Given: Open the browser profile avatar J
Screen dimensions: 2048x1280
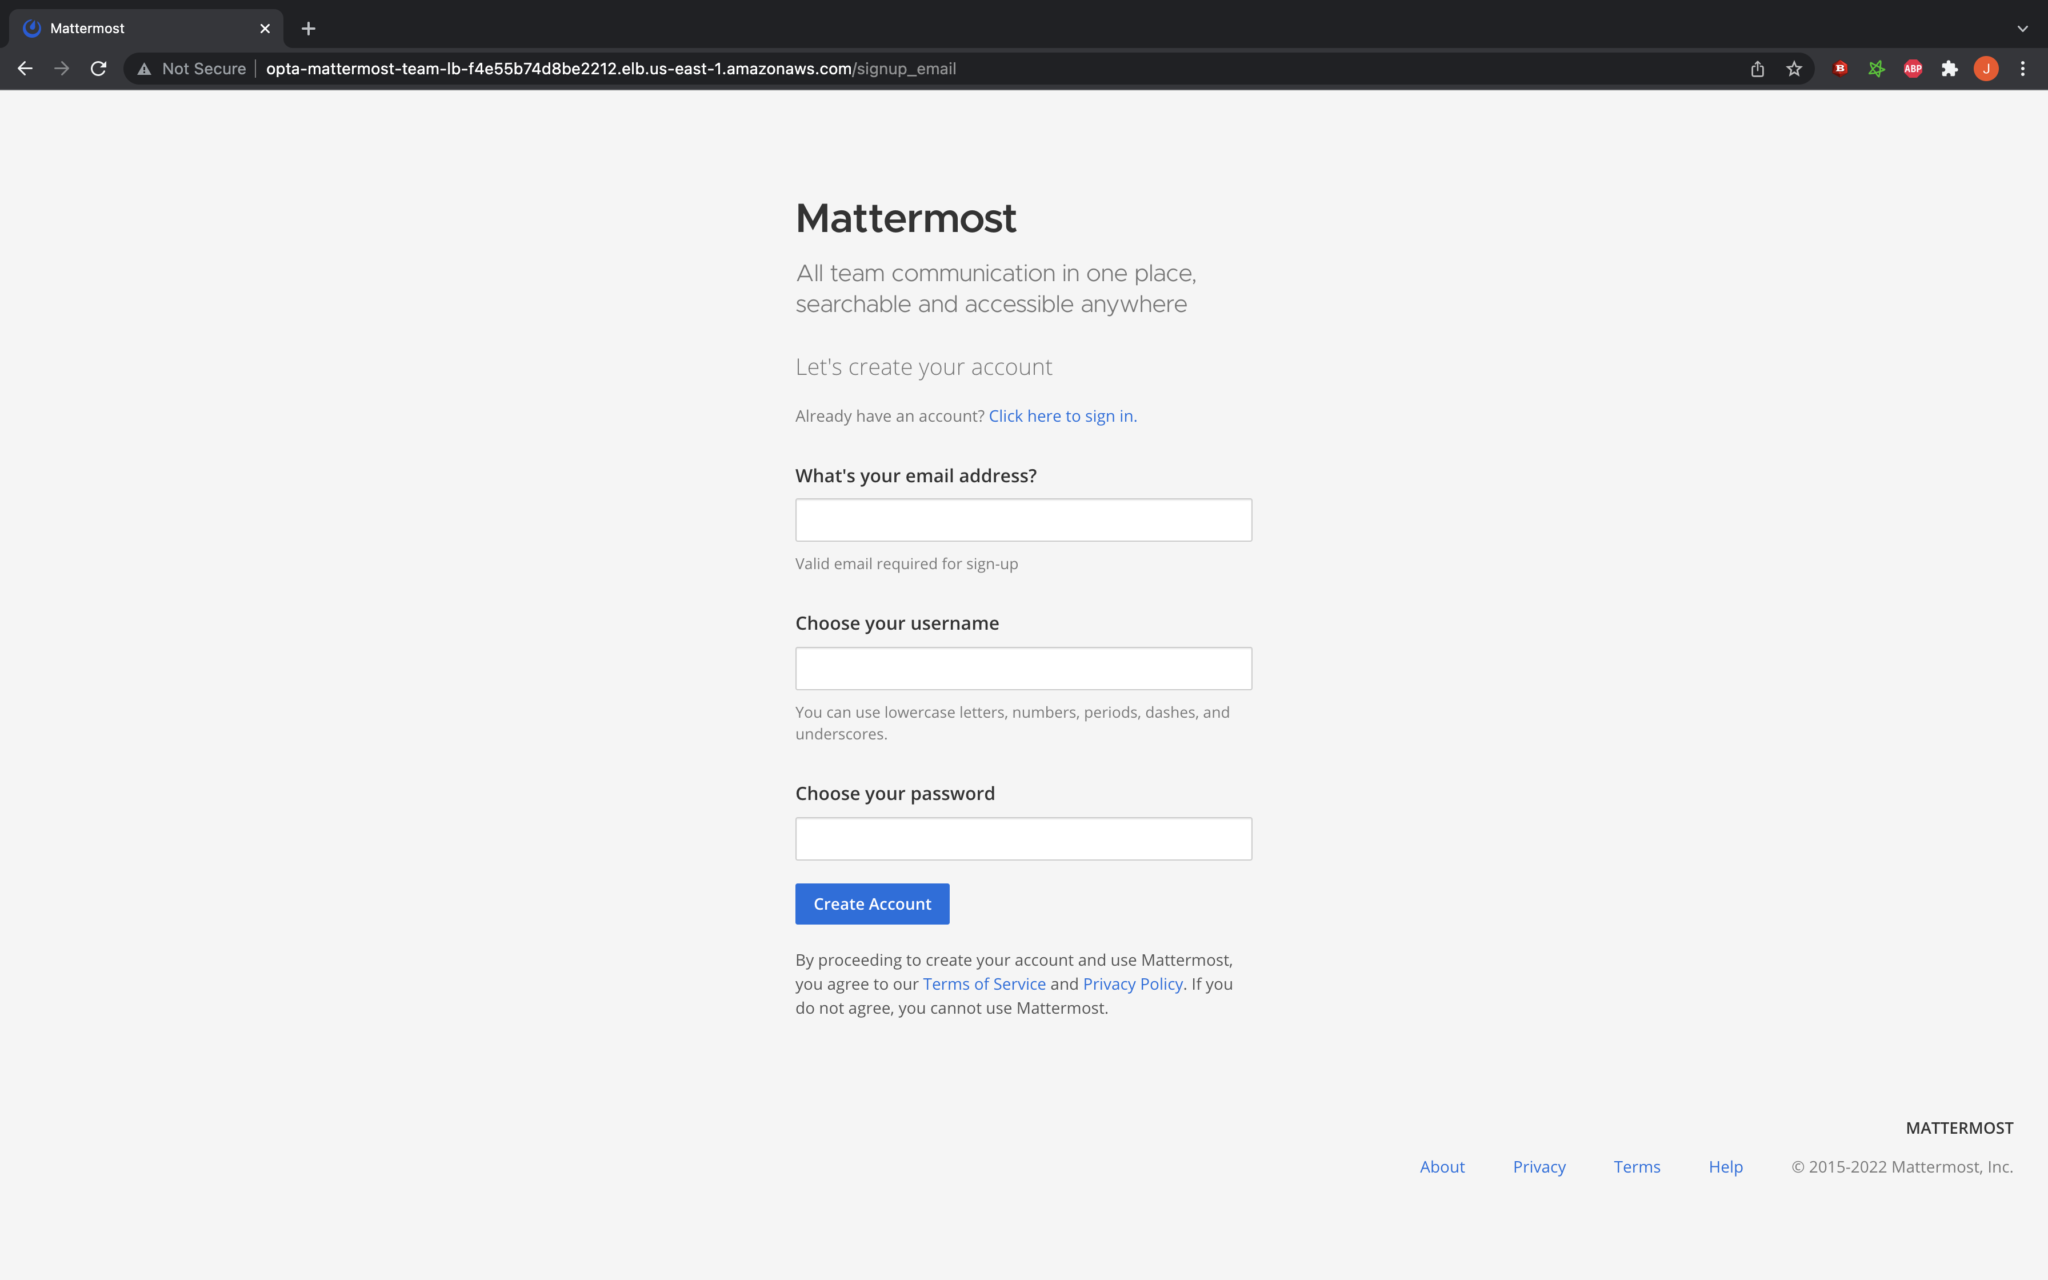Looking at the screenshot, I should pyautogui.click(x=1986, y=68).
